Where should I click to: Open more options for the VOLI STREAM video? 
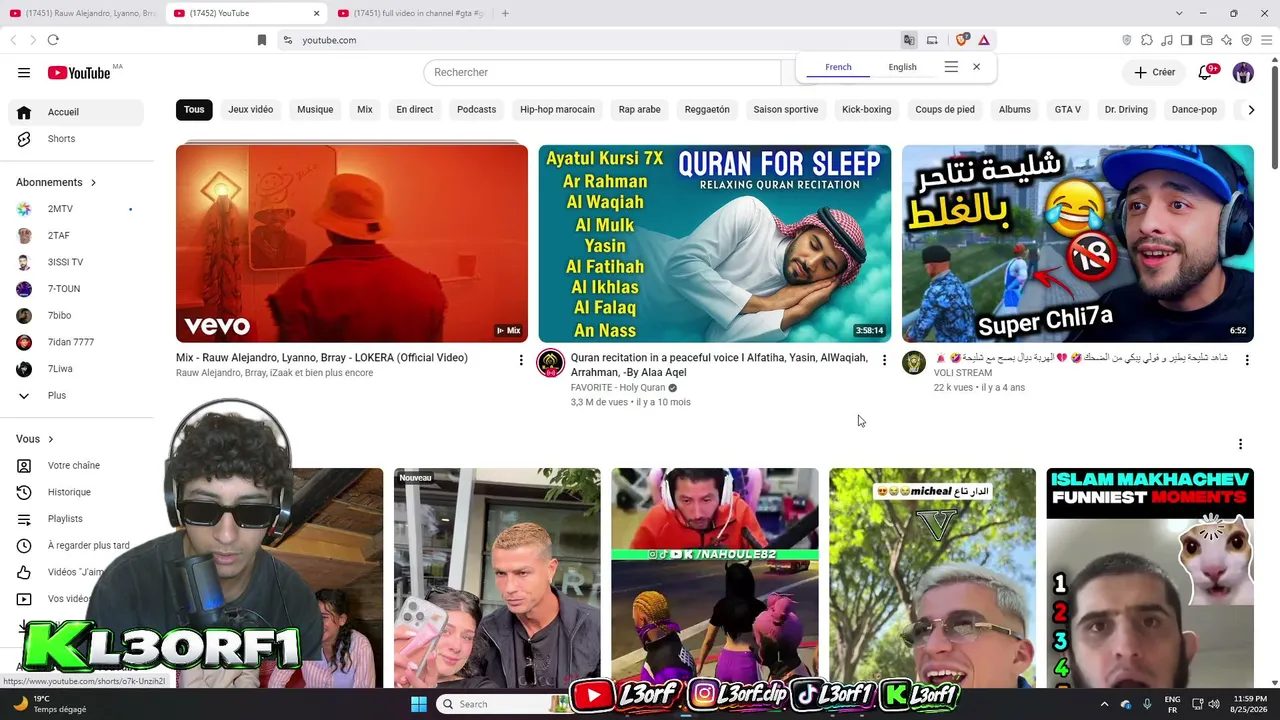(1246, 360)
